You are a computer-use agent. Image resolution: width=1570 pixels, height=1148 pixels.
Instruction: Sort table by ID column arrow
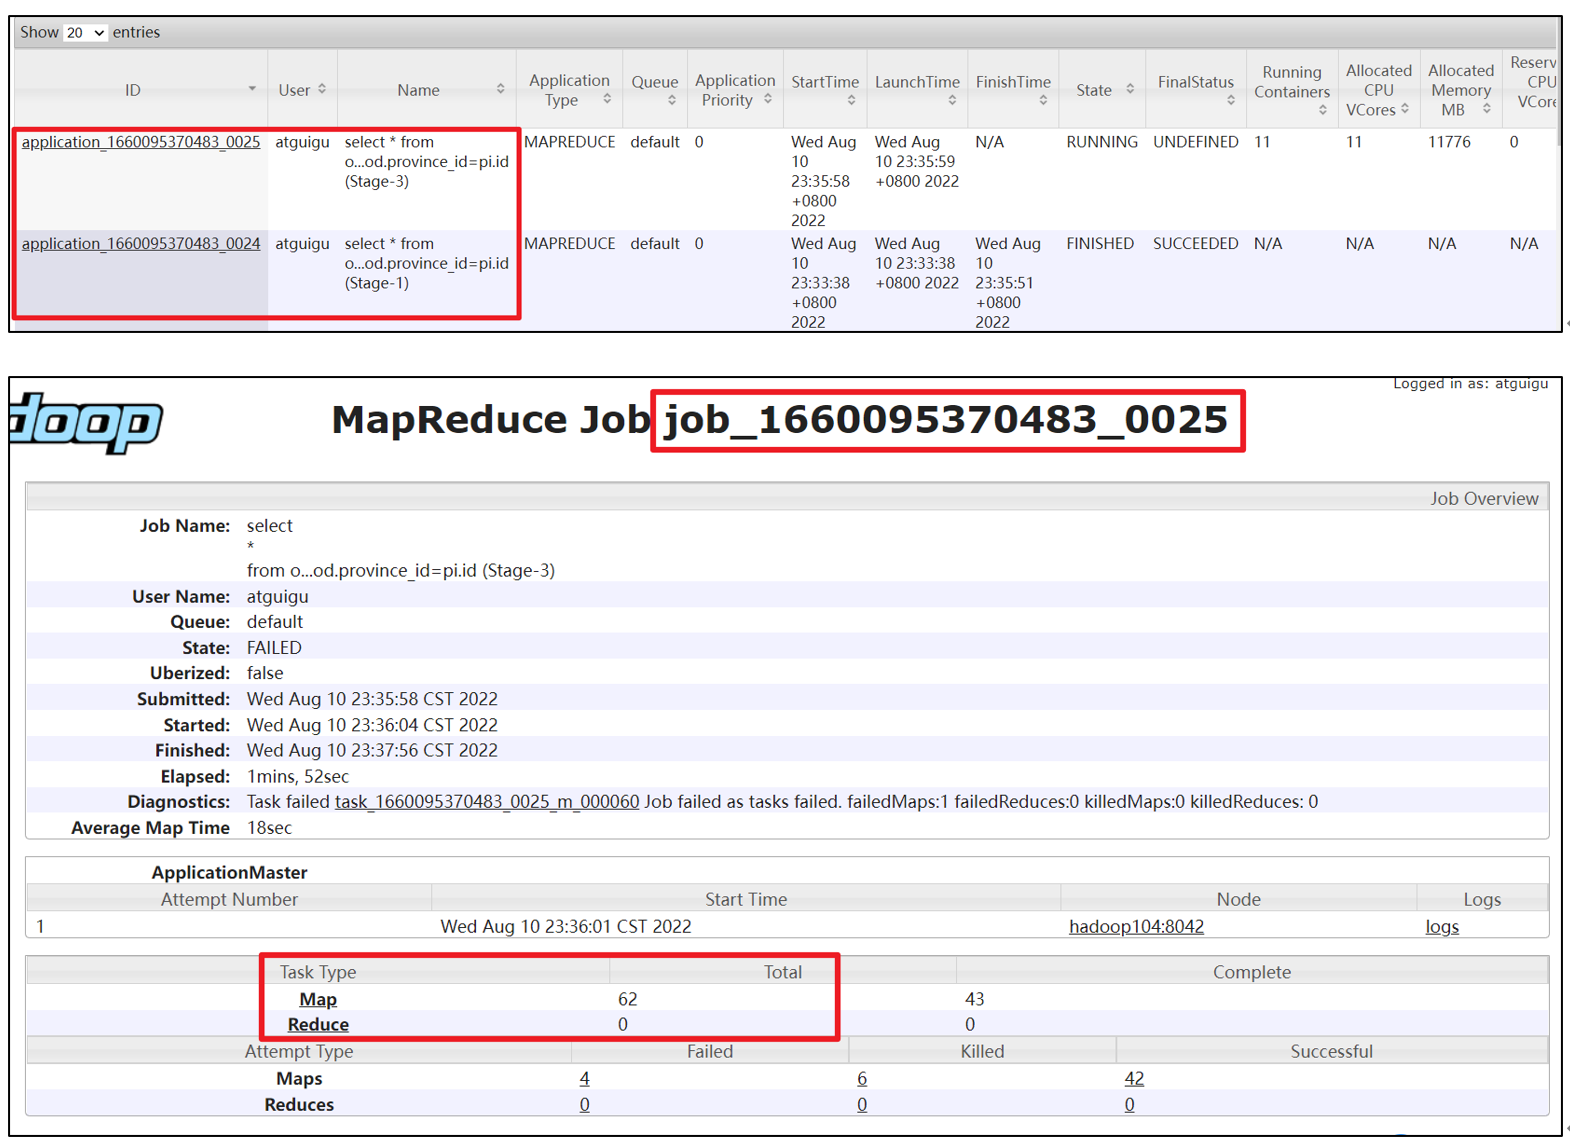pos(252,90)
